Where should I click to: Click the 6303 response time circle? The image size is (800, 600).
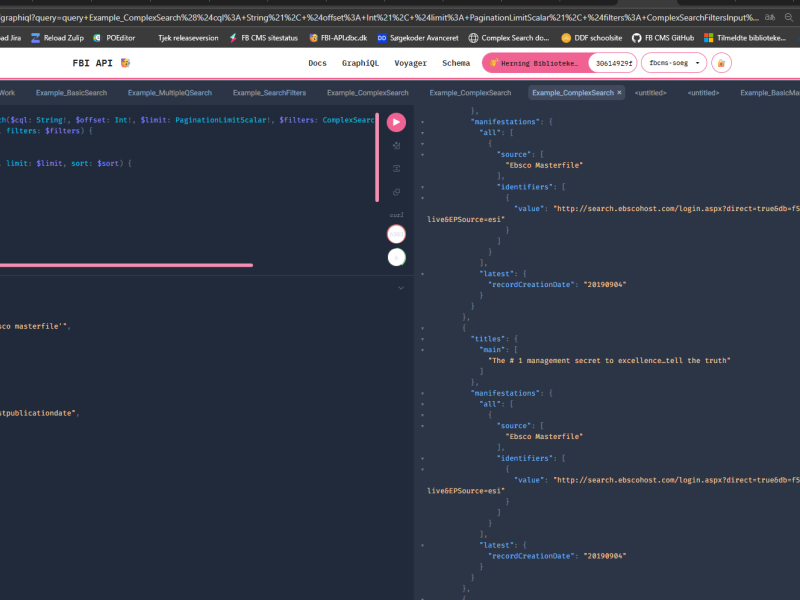[x=396, y=234]
